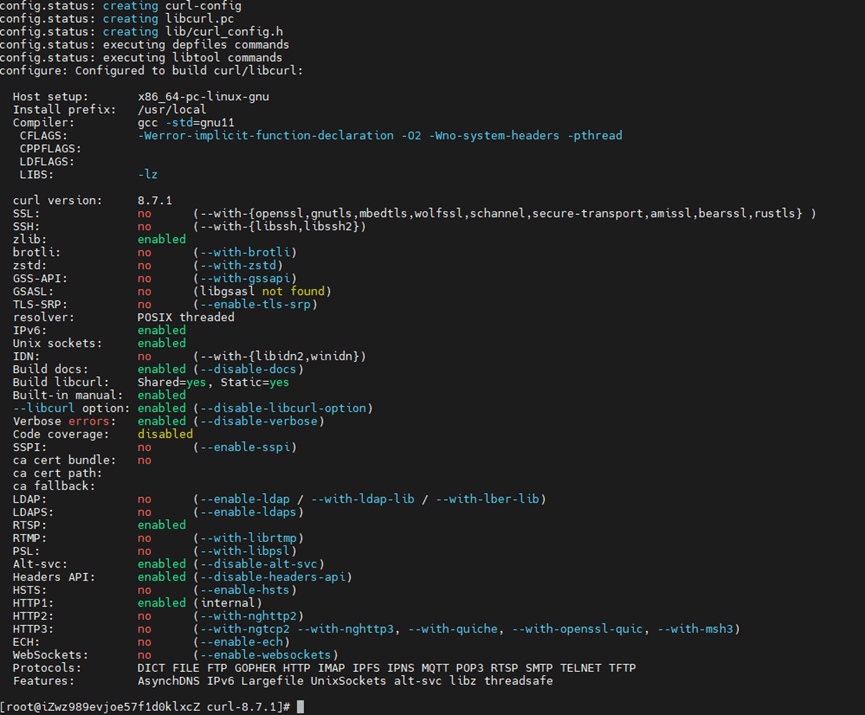The image size is (865, 715).
Task: Select the "--with-msh3" option text
Action: coord(695,629)
